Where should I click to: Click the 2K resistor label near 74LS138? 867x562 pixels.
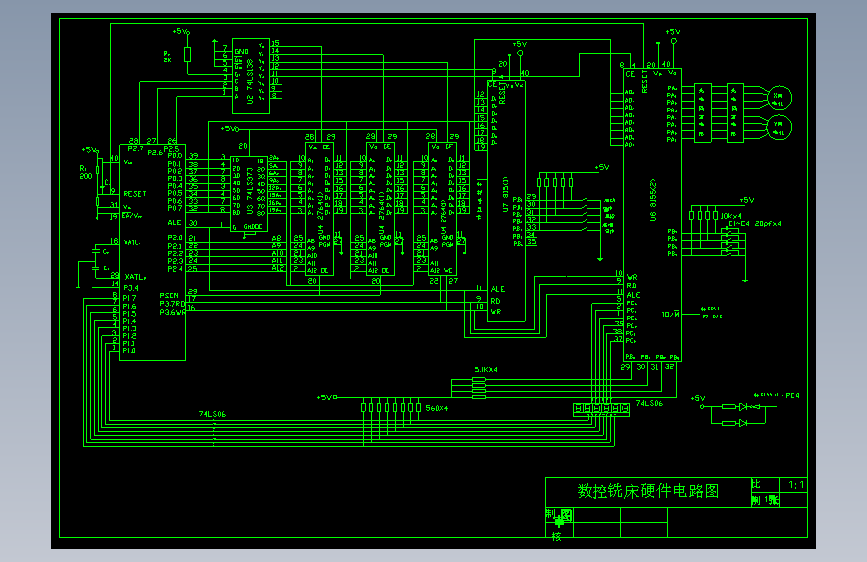(x=167, y=60)
